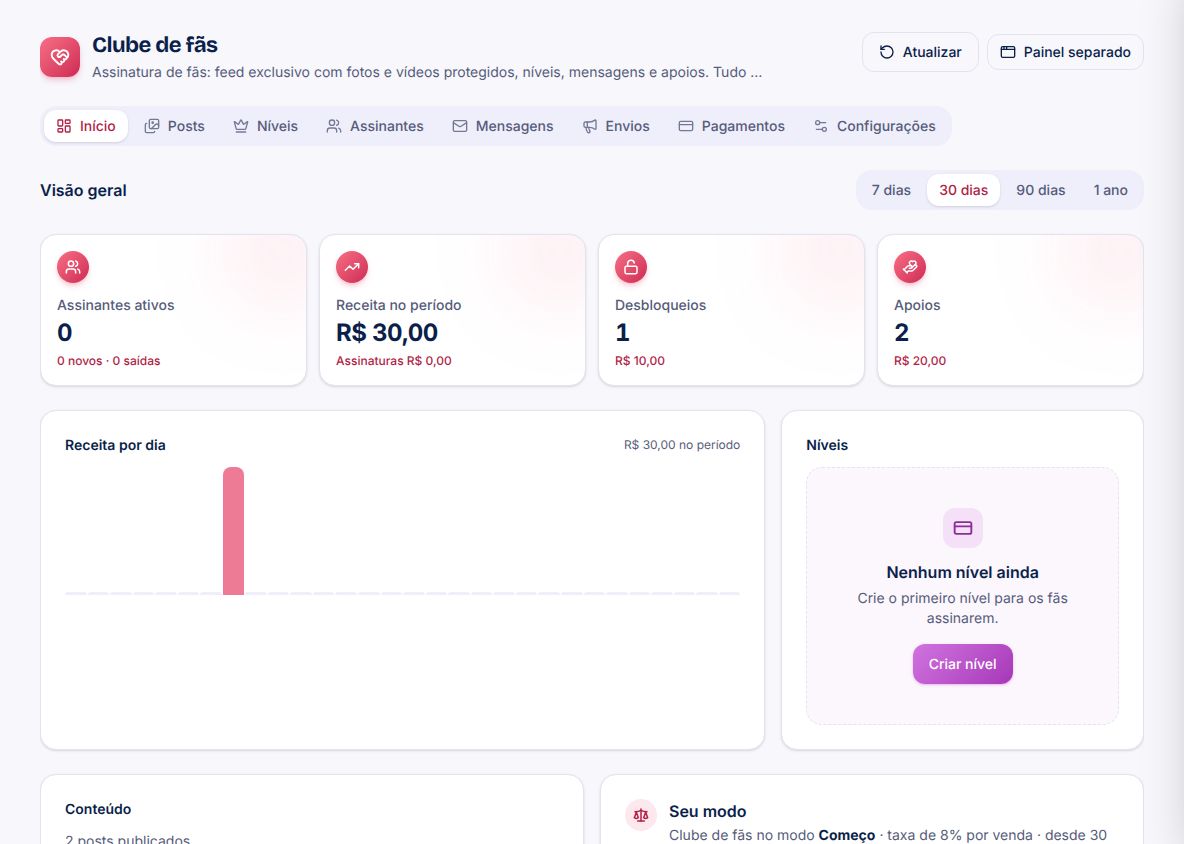1184x844 pixels.
Task: Choose the 90 dias range
Action: (x=1041, y=190)
